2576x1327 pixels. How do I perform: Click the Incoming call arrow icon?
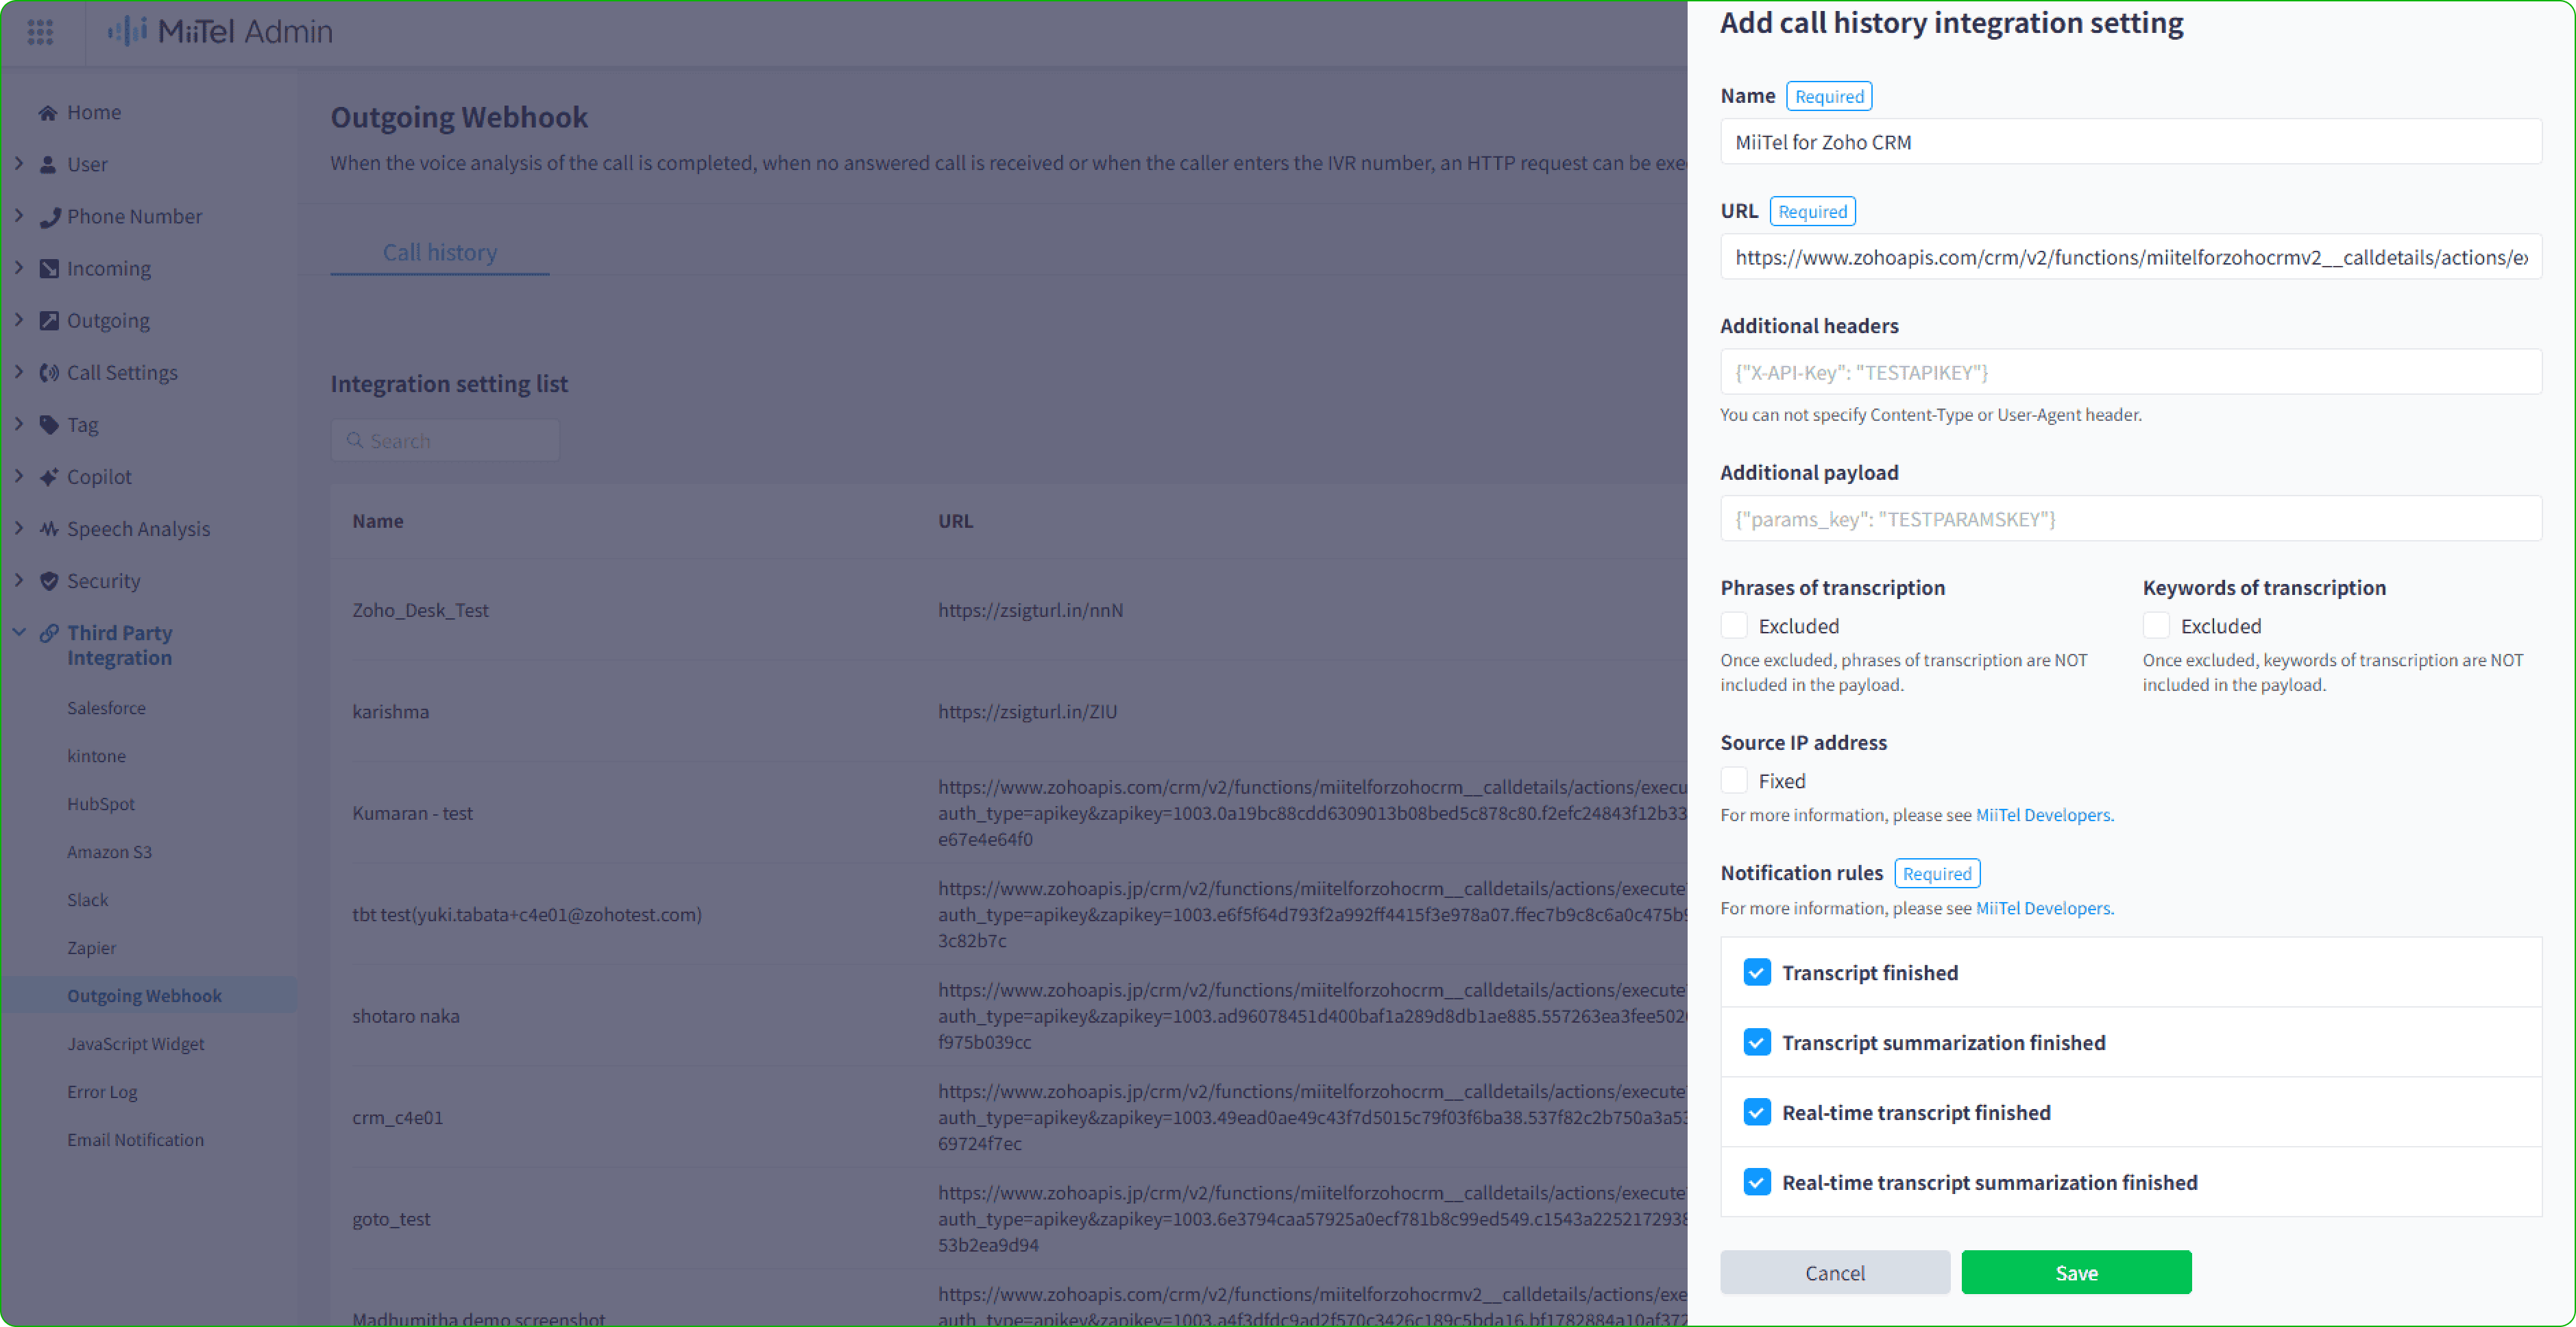click(x=48, y=268)
